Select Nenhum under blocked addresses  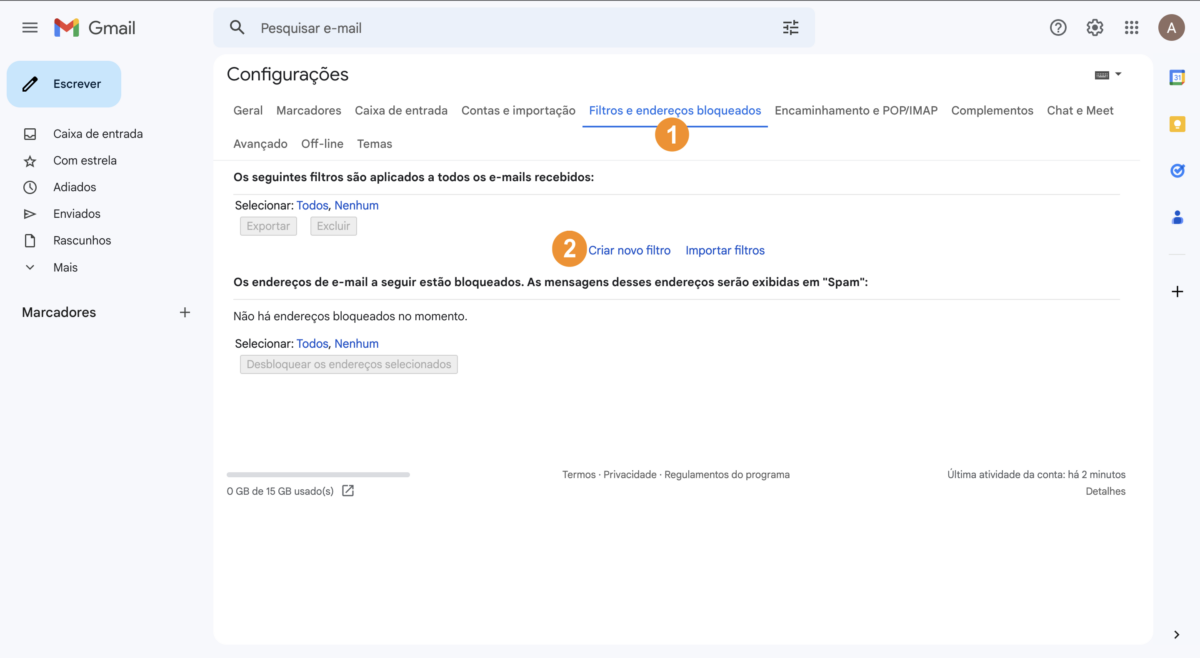click(x=356, y=343)
